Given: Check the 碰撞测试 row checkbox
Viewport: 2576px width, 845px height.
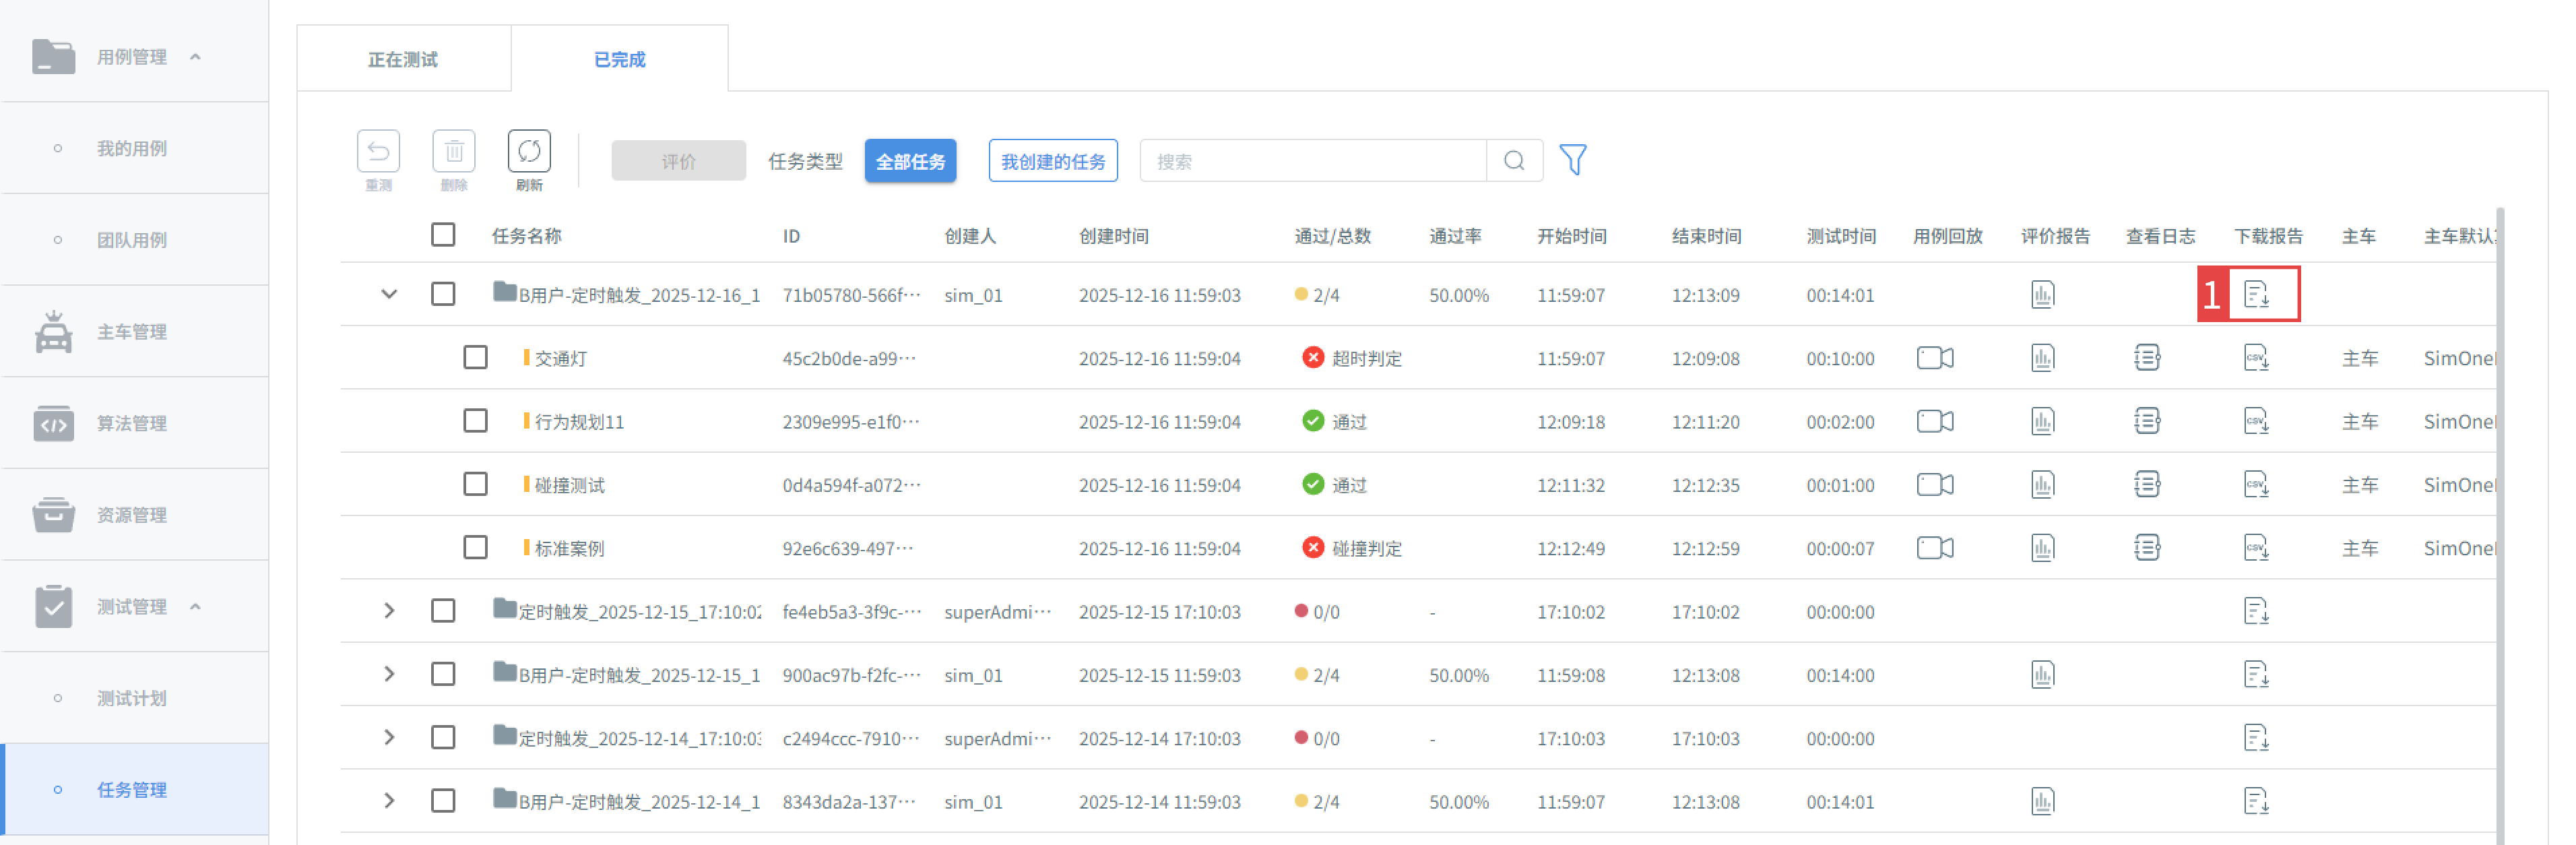Looking at the screenshot, I should (x=475, y=485).
